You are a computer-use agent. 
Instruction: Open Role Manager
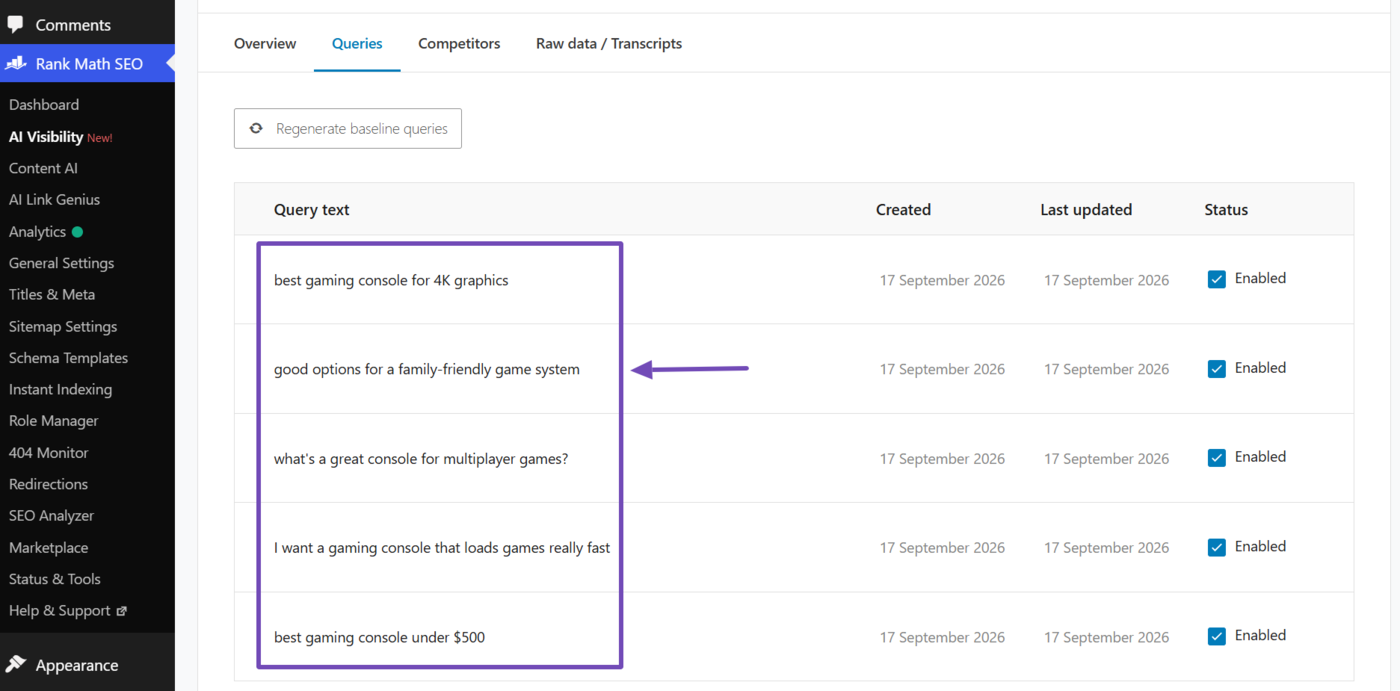click(x=53, y=421)
